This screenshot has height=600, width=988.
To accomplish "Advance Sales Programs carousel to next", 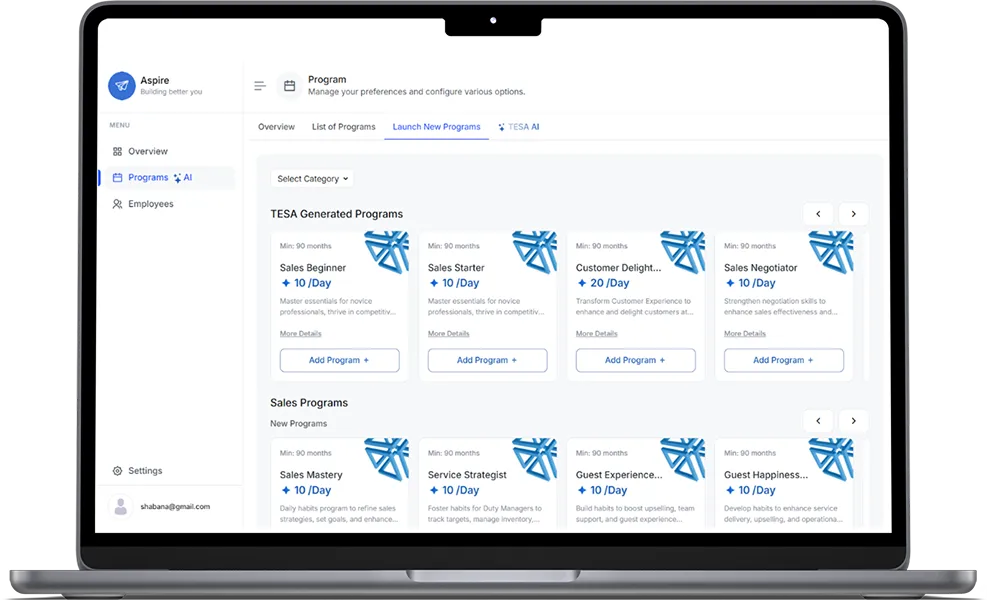I will (x=853, y=421).
